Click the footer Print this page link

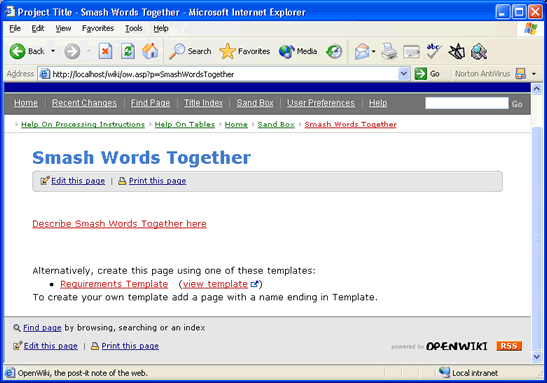tap(130, 346)
